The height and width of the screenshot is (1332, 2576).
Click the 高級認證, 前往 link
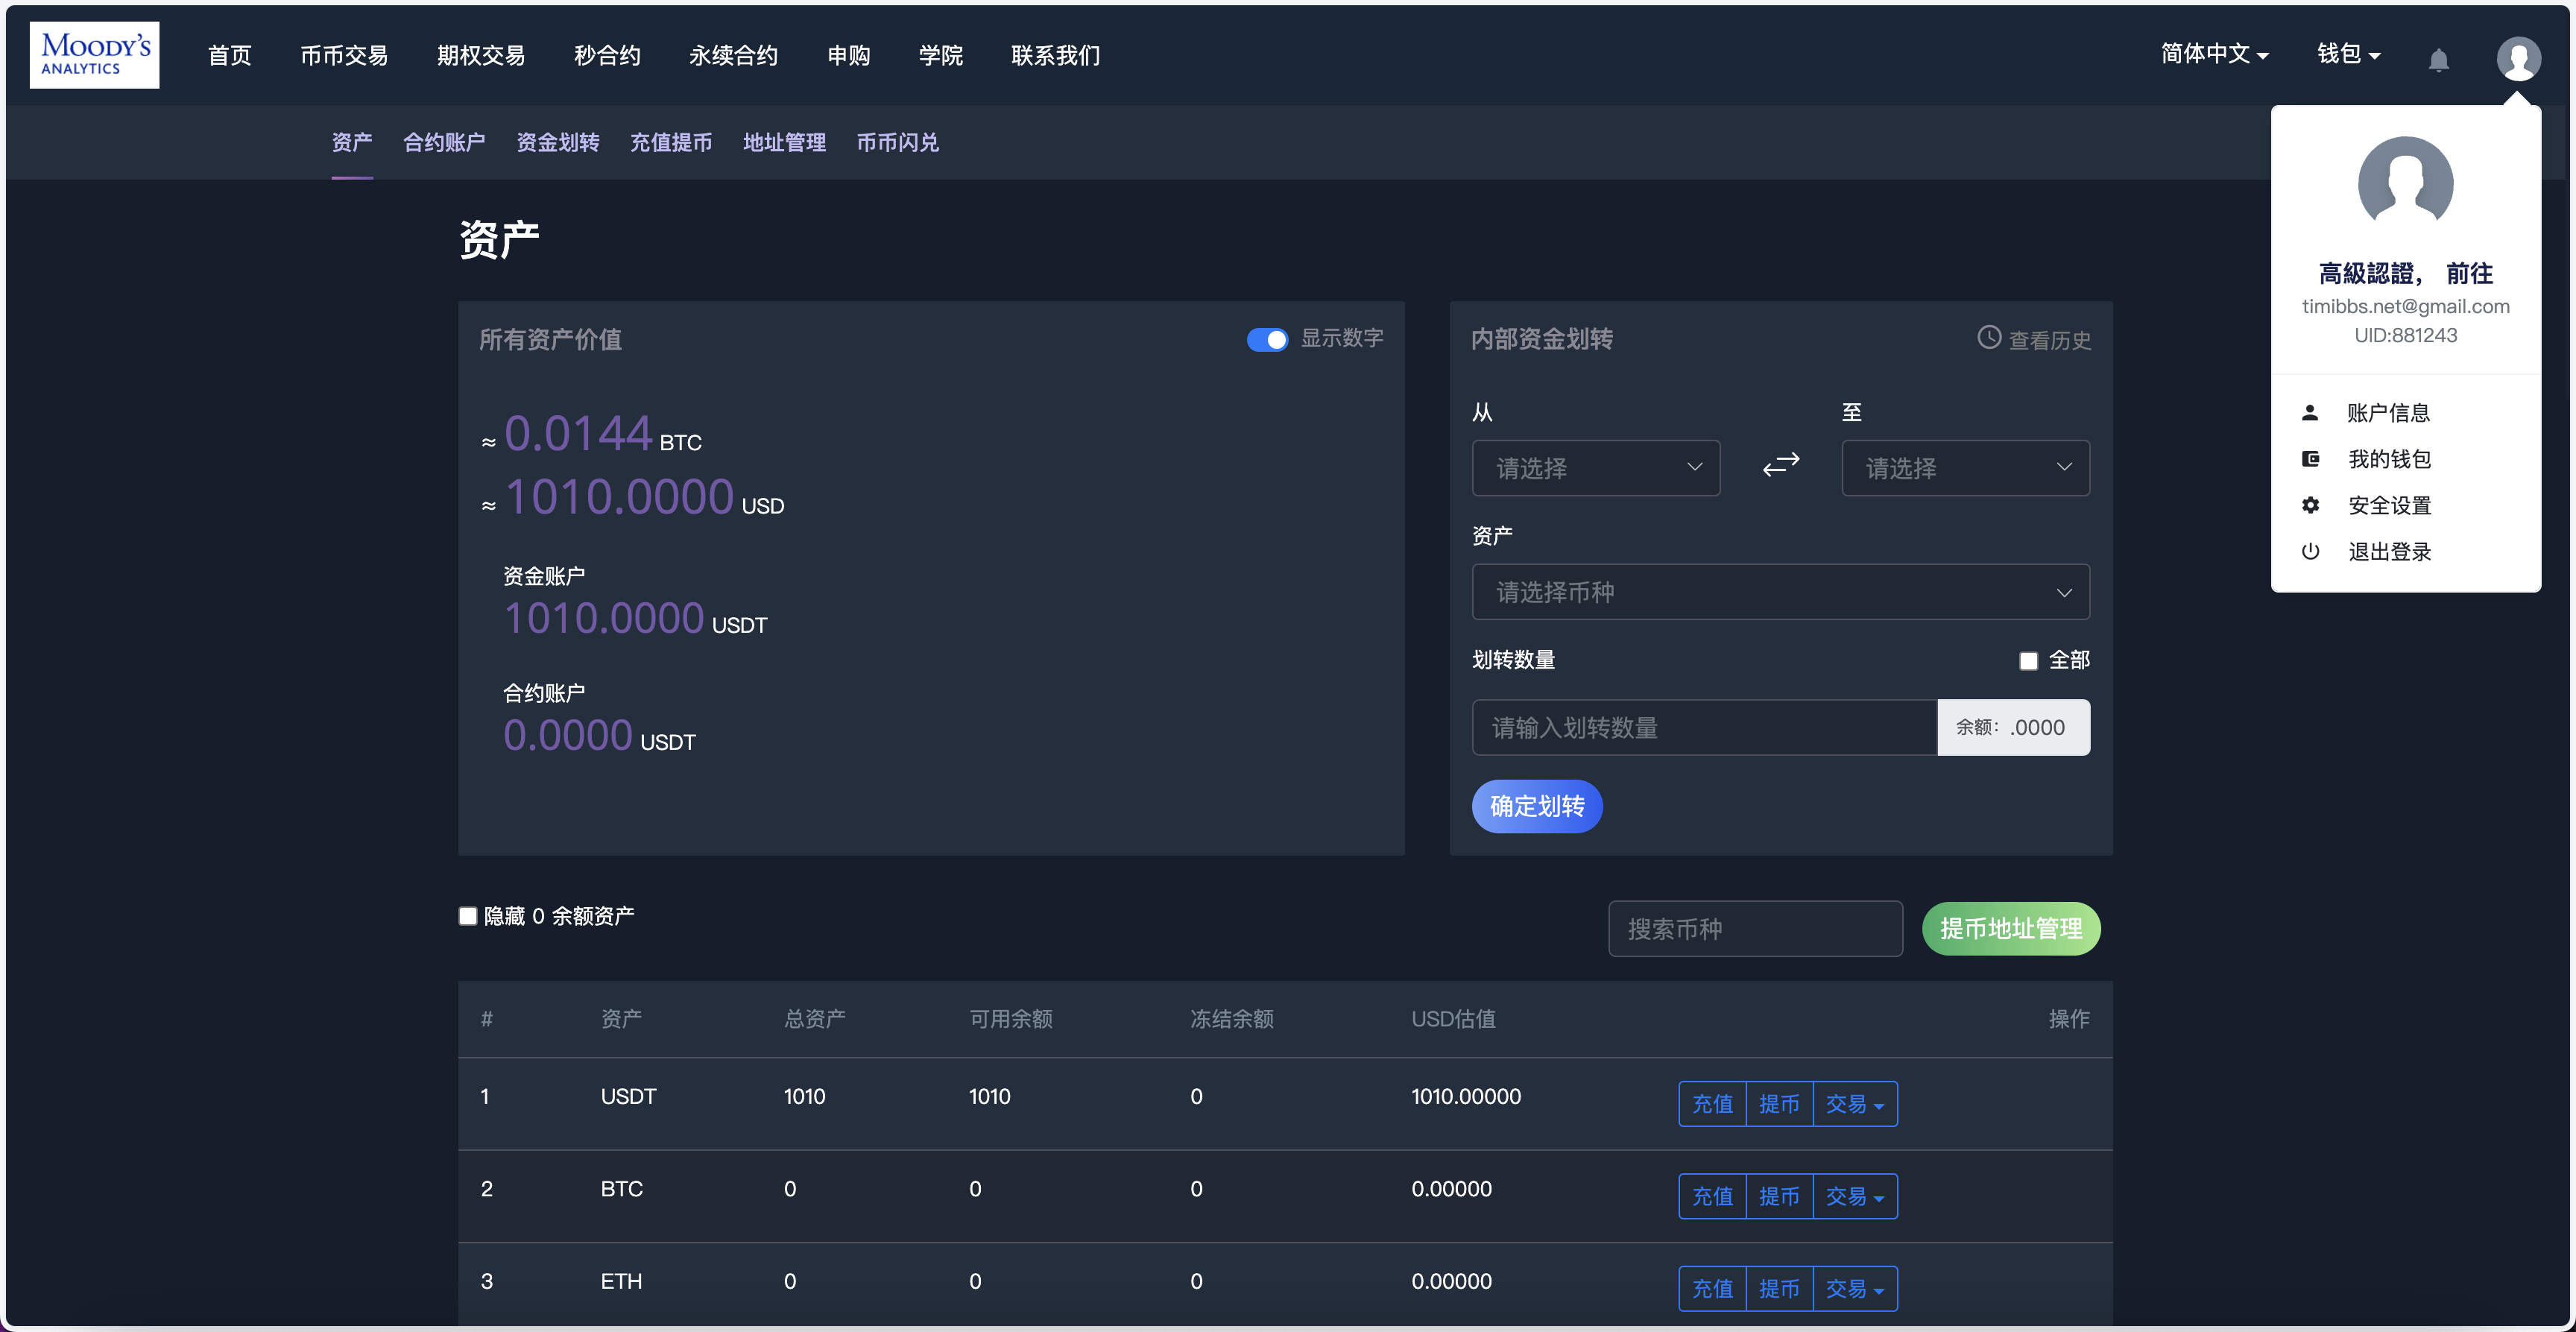pos(2405,273)
